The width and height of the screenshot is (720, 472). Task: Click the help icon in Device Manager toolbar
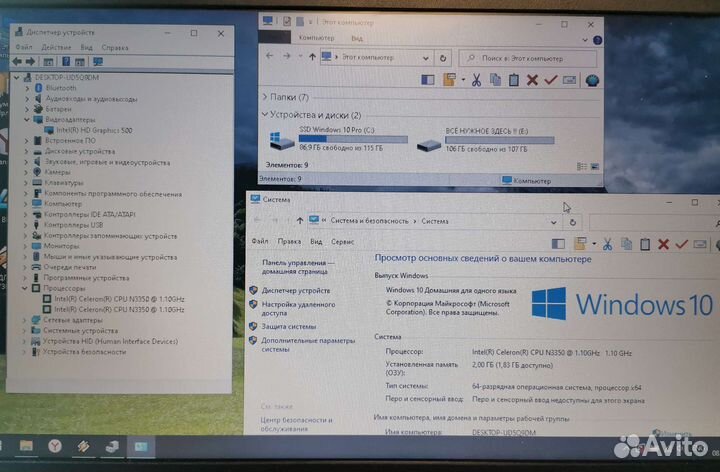point(66,62)
